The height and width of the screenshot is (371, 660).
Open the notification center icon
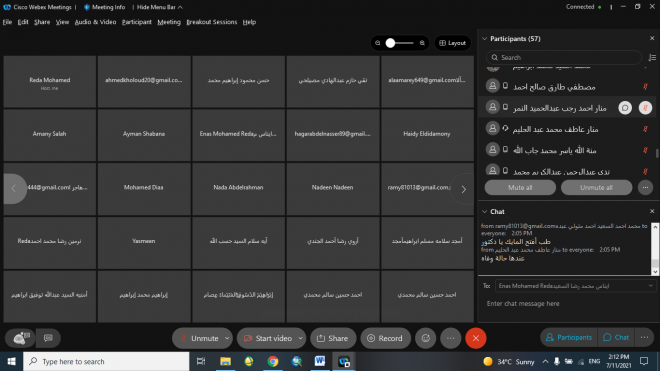point(644,361)
